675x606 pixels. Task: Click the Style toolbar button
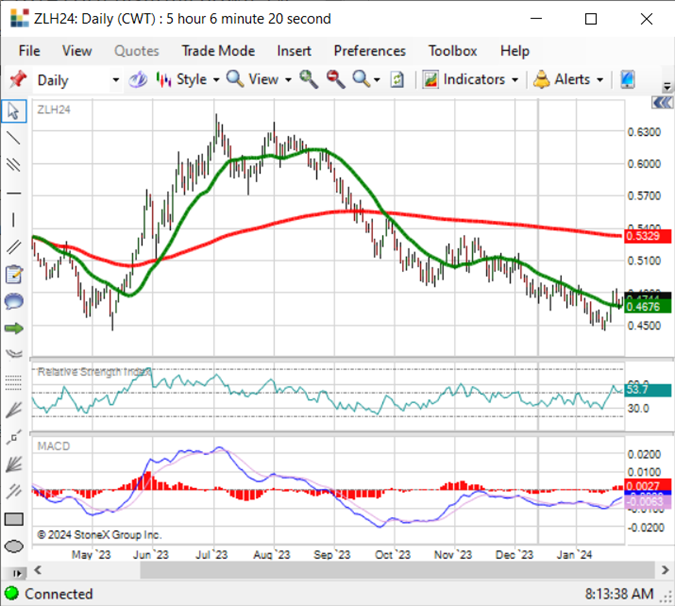pyautogui.click(x=188, y=80)
